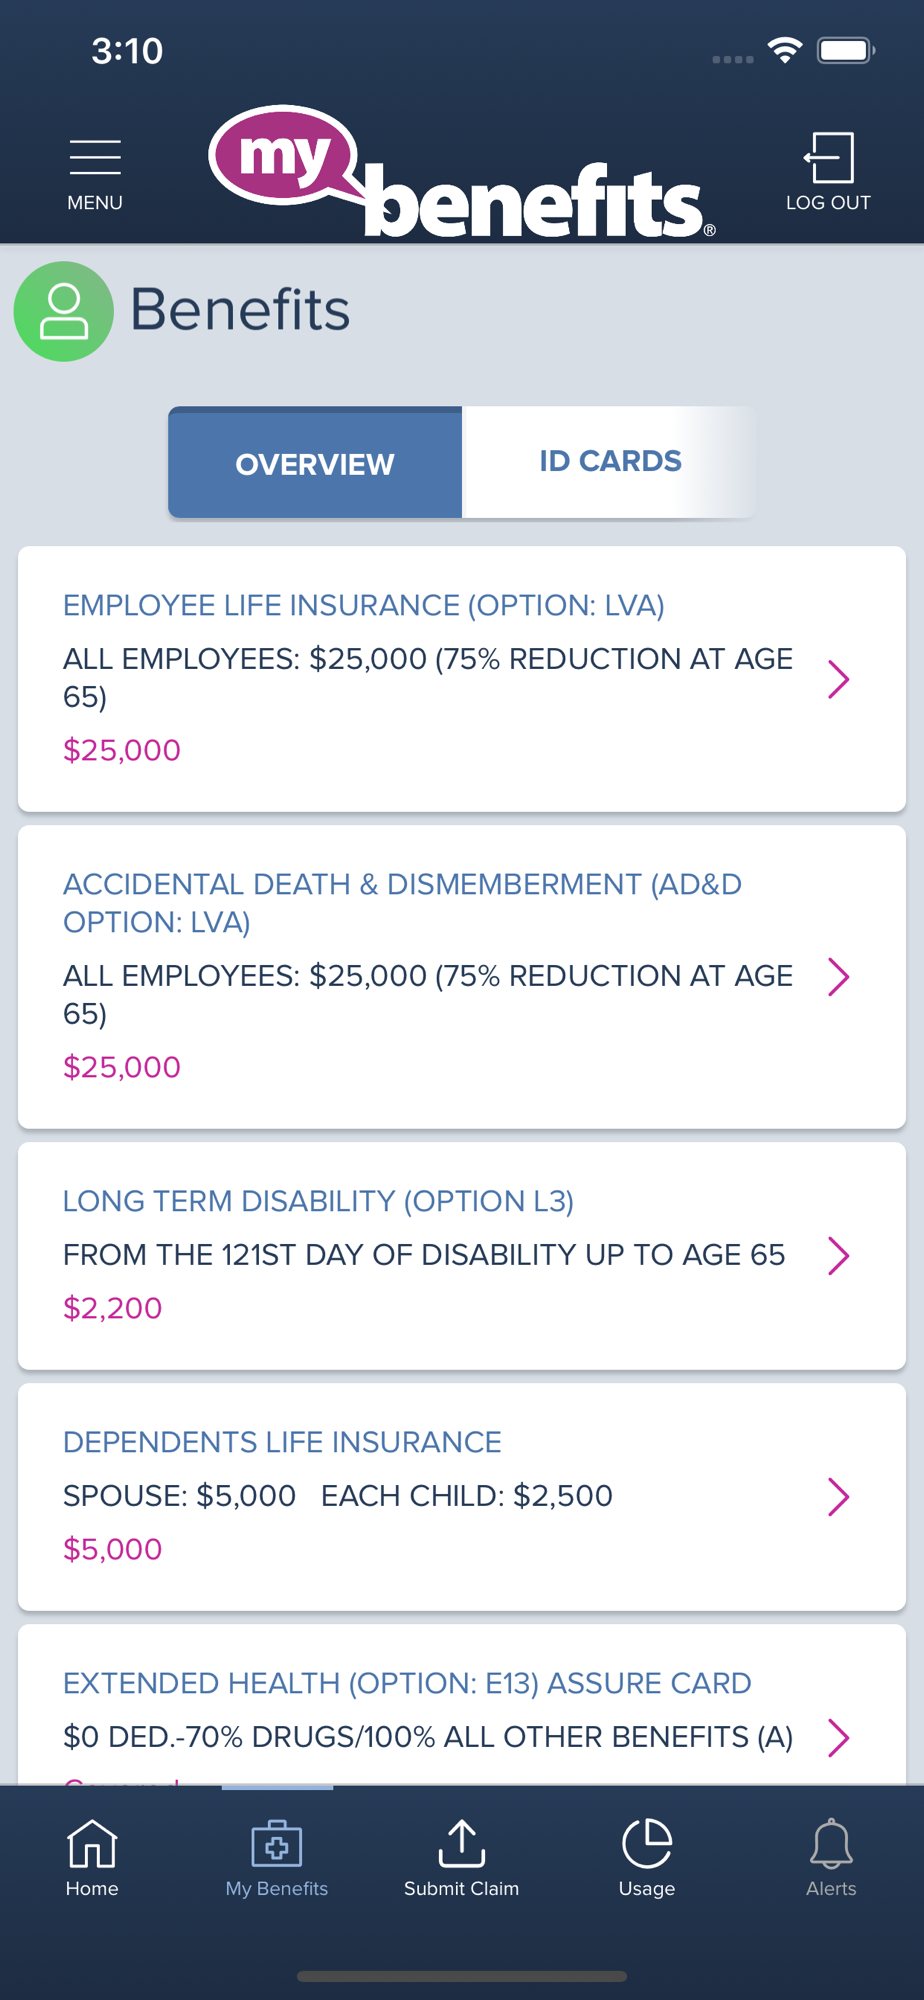Open the hamburger MENU icon
The width and height of the screenshot is (924, 2000).
pyautogui.click(x=95, y=158)
